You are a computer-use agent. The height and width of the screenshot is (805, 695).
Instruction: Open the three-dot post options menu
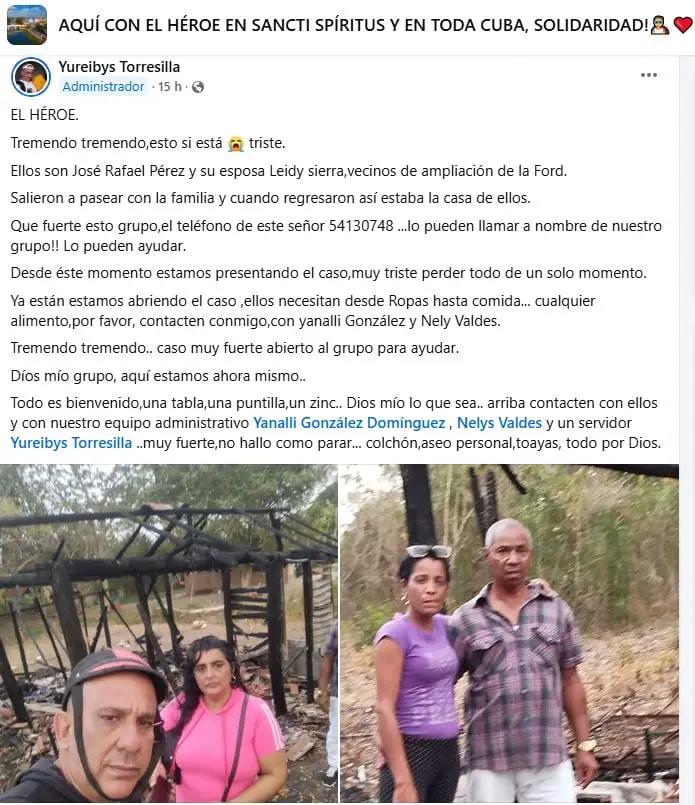pos(649,75)
